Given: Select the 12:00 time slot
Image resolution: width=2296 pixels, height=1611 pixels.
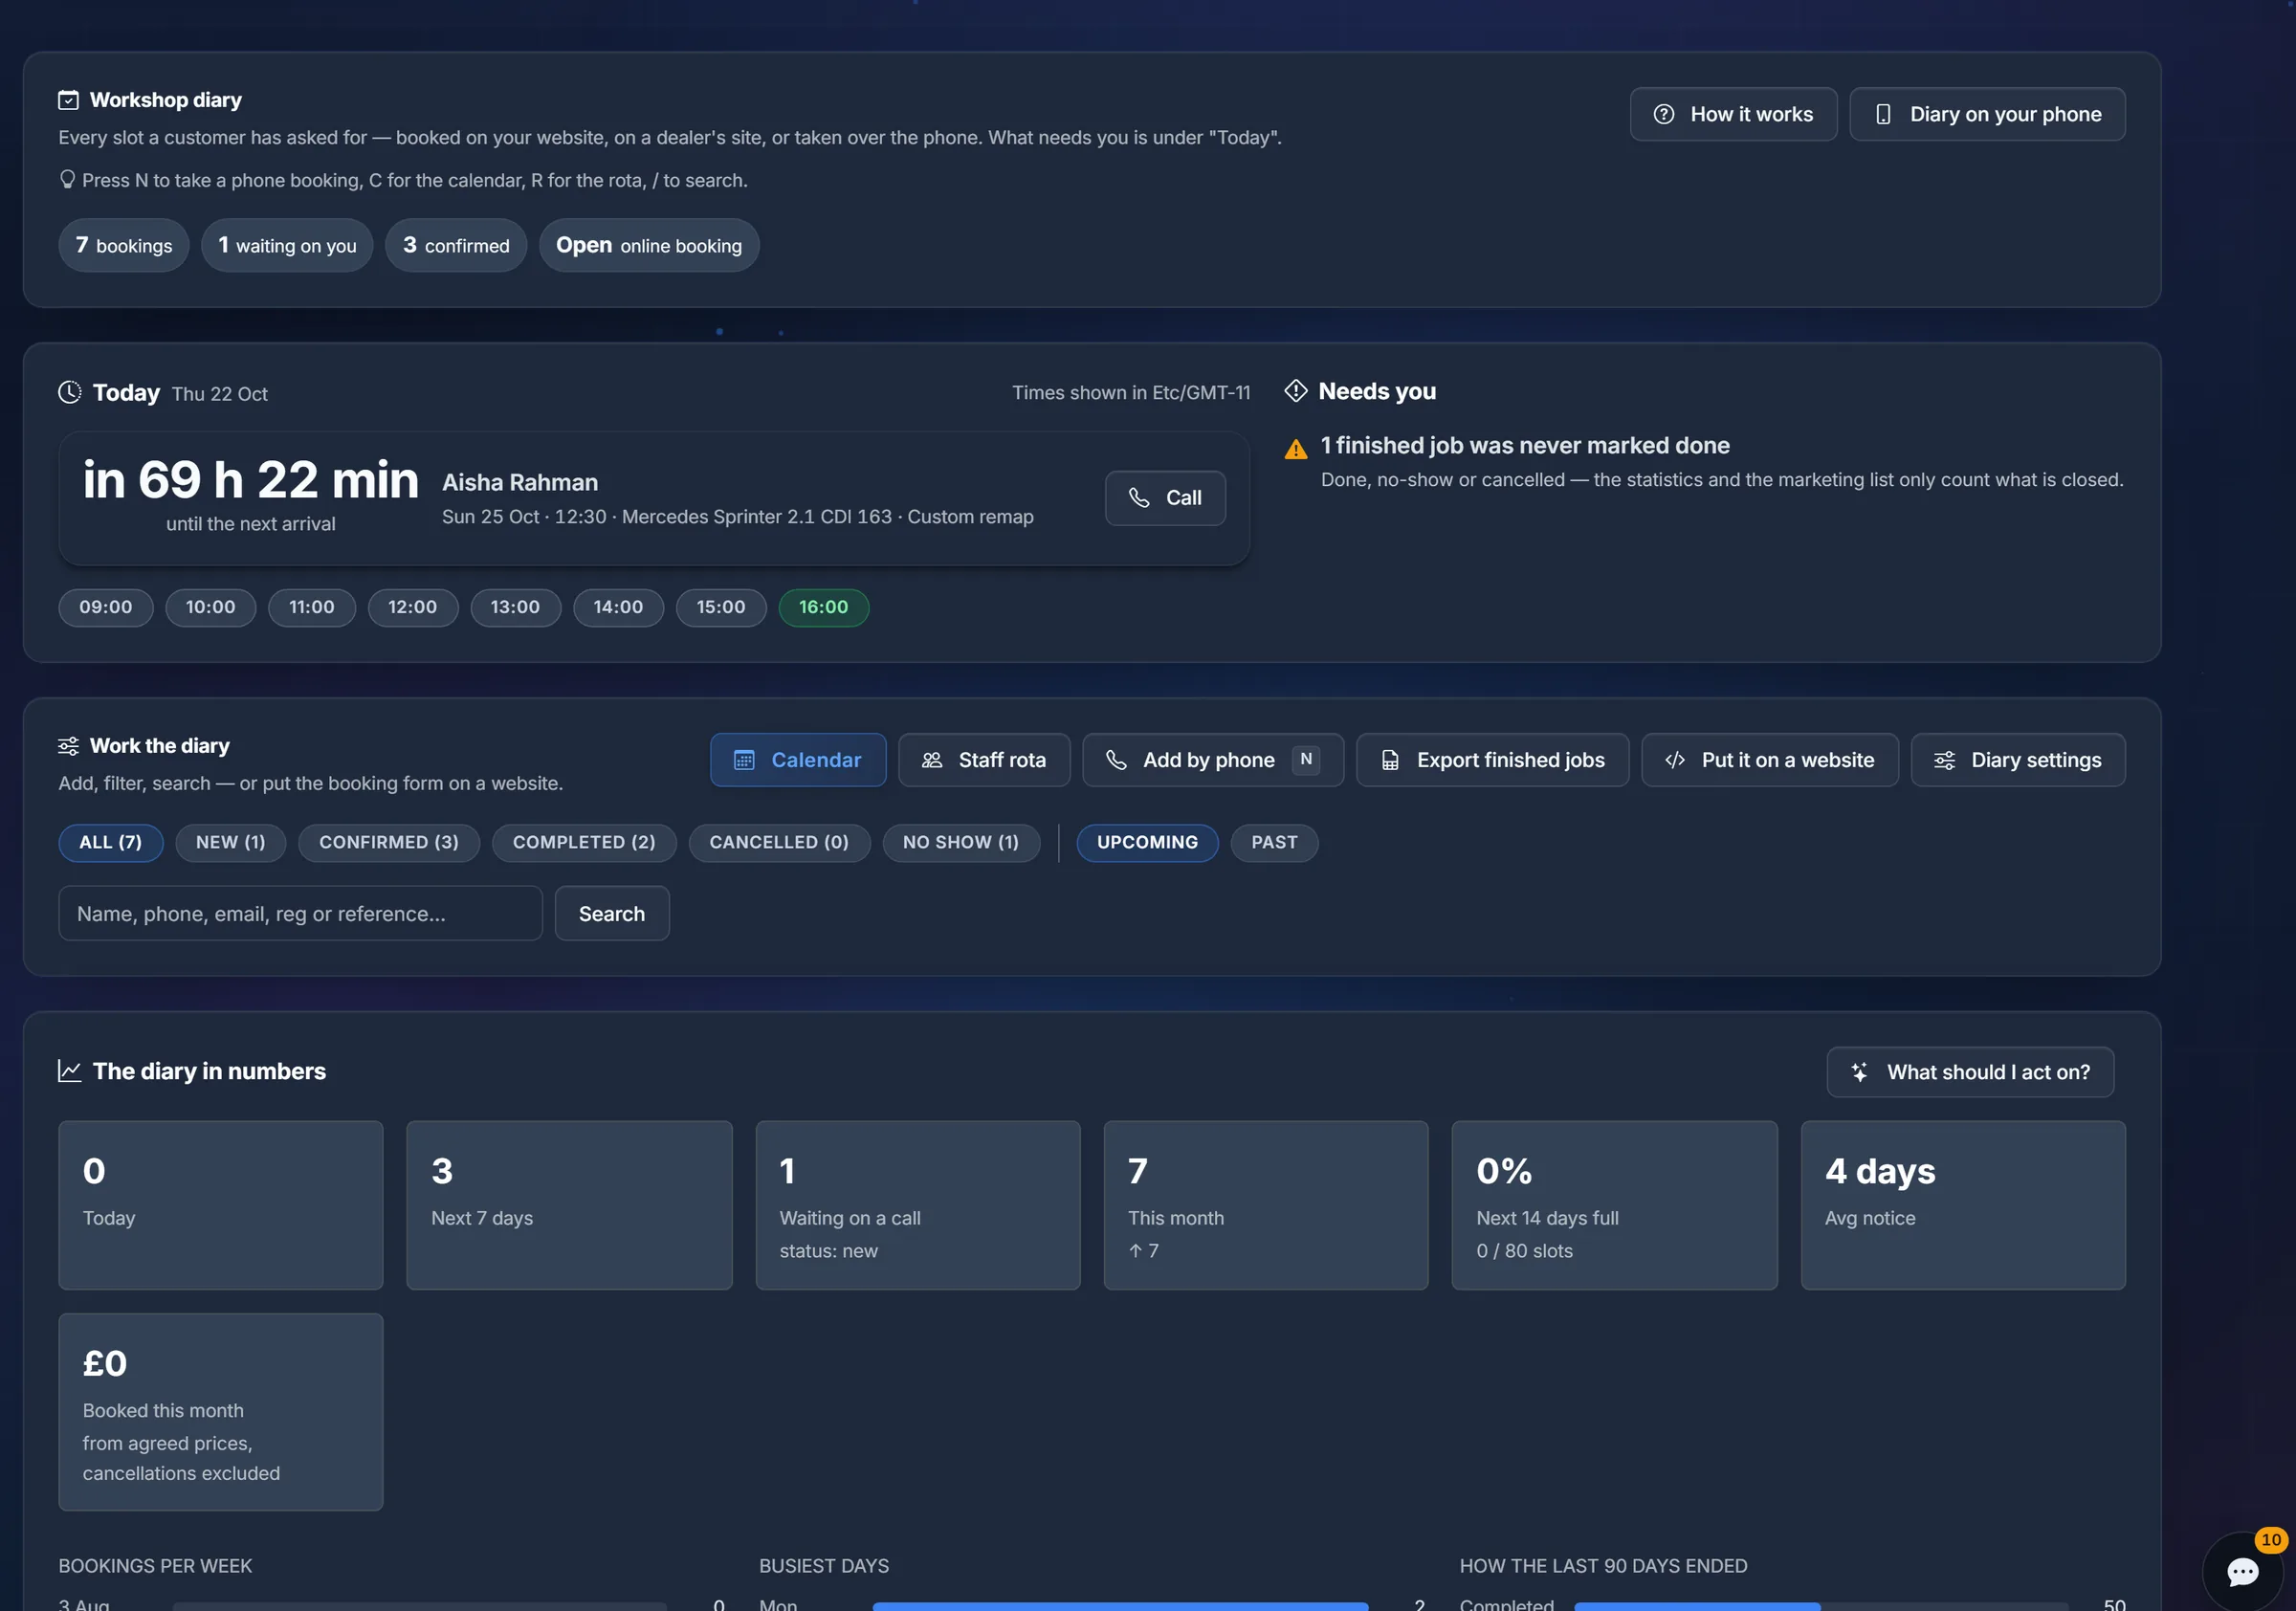Looking at the screenshot, I should coord(412,607).
